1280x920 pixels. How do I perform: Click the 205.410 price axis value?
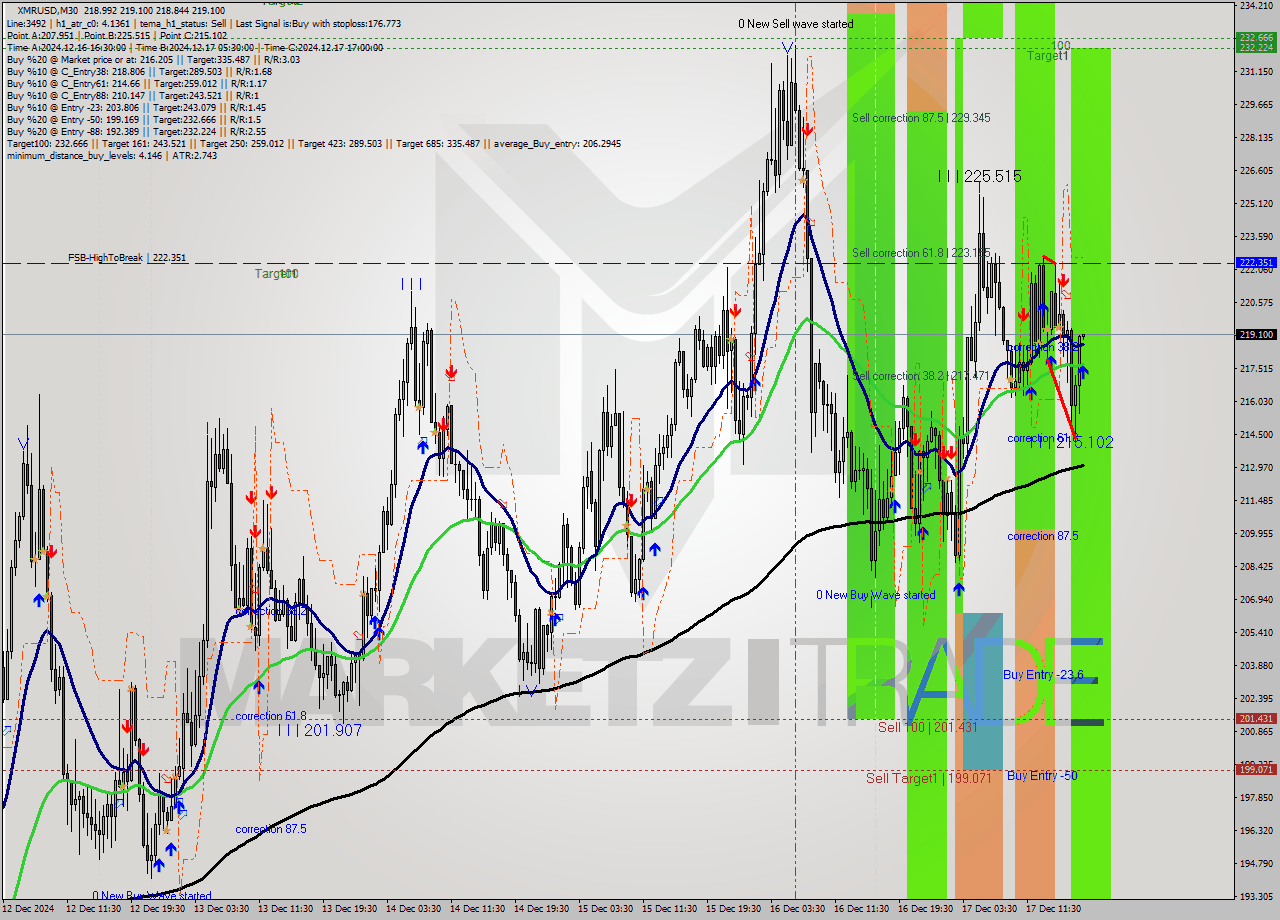pos(1255,633)
